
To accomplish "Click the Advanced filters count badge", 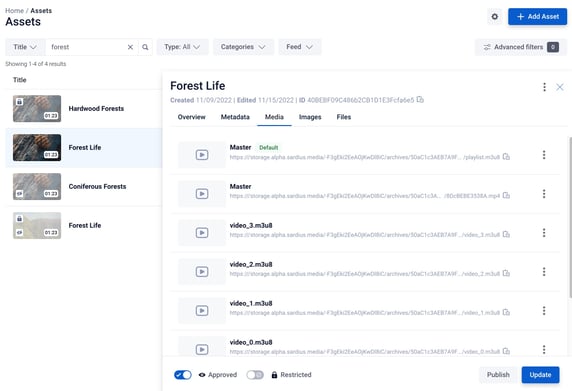I will (553, 47).
